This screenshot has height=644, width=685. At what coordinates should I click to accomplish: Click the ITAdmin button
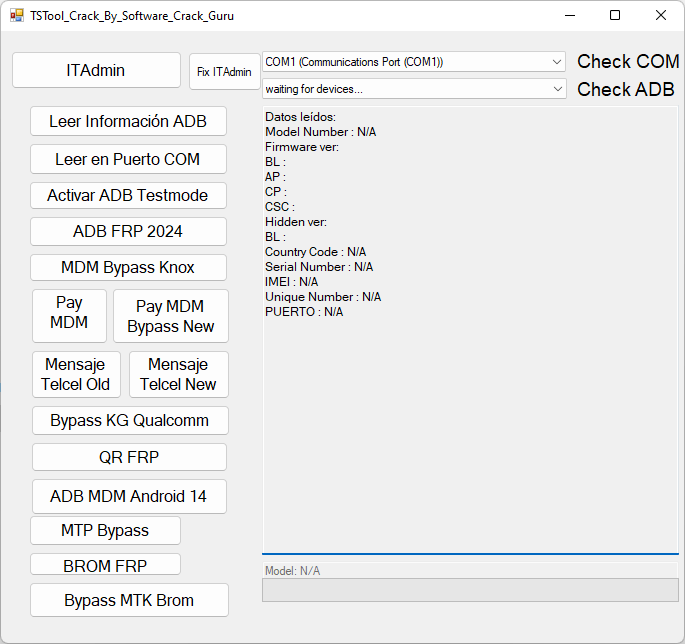click(x=96, y=70)
